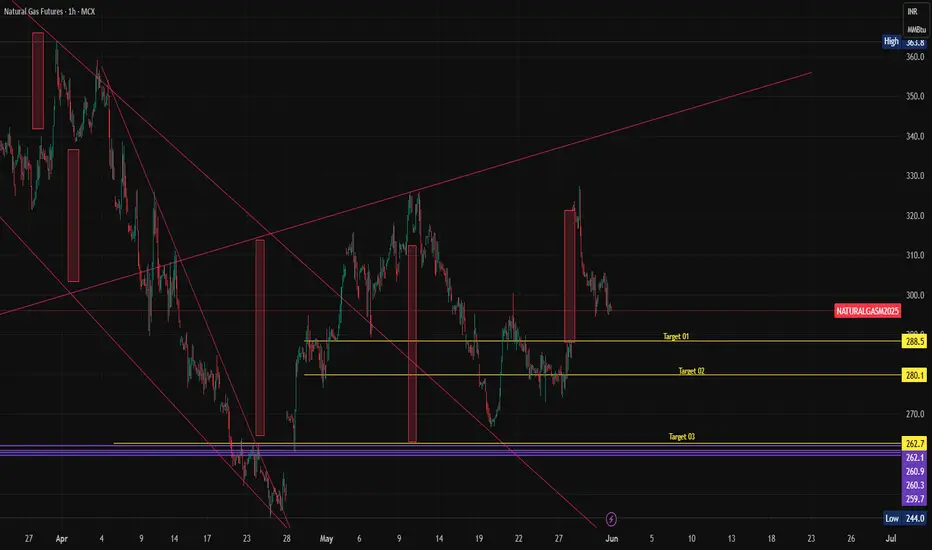Click the yellow 280.1 price tag
Viewport: 932px width, 550px height.
(914, 375)
